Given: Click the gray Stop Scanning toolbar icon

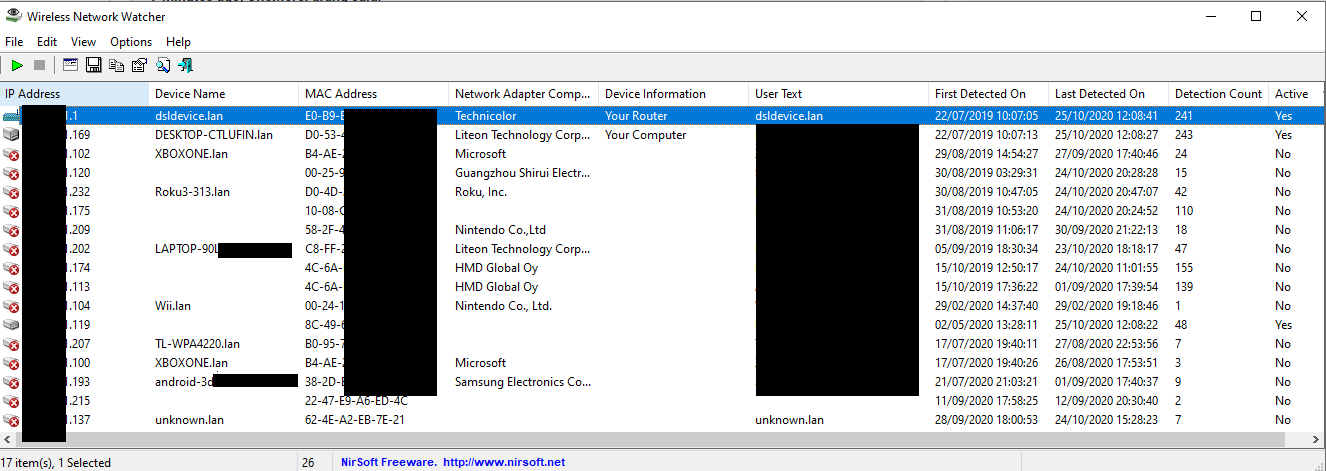Looking at the screenshot, I should (40, 65).
